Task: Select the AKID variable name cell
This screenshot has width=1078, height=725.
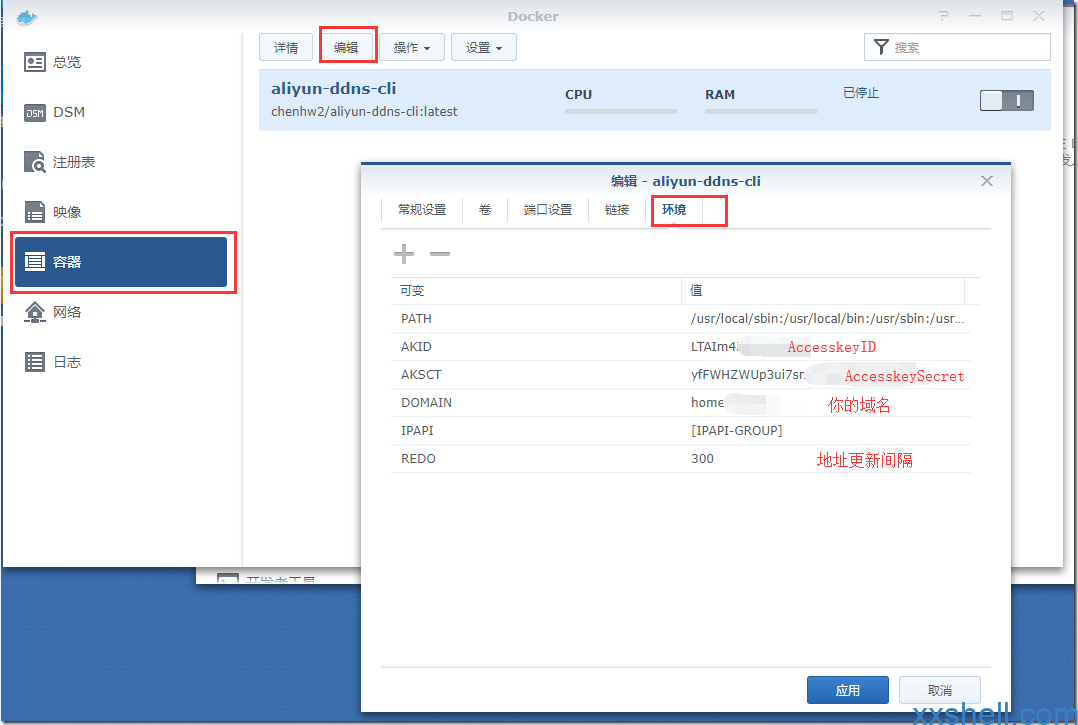Action: pyautogui.click(x=536, y=347)
